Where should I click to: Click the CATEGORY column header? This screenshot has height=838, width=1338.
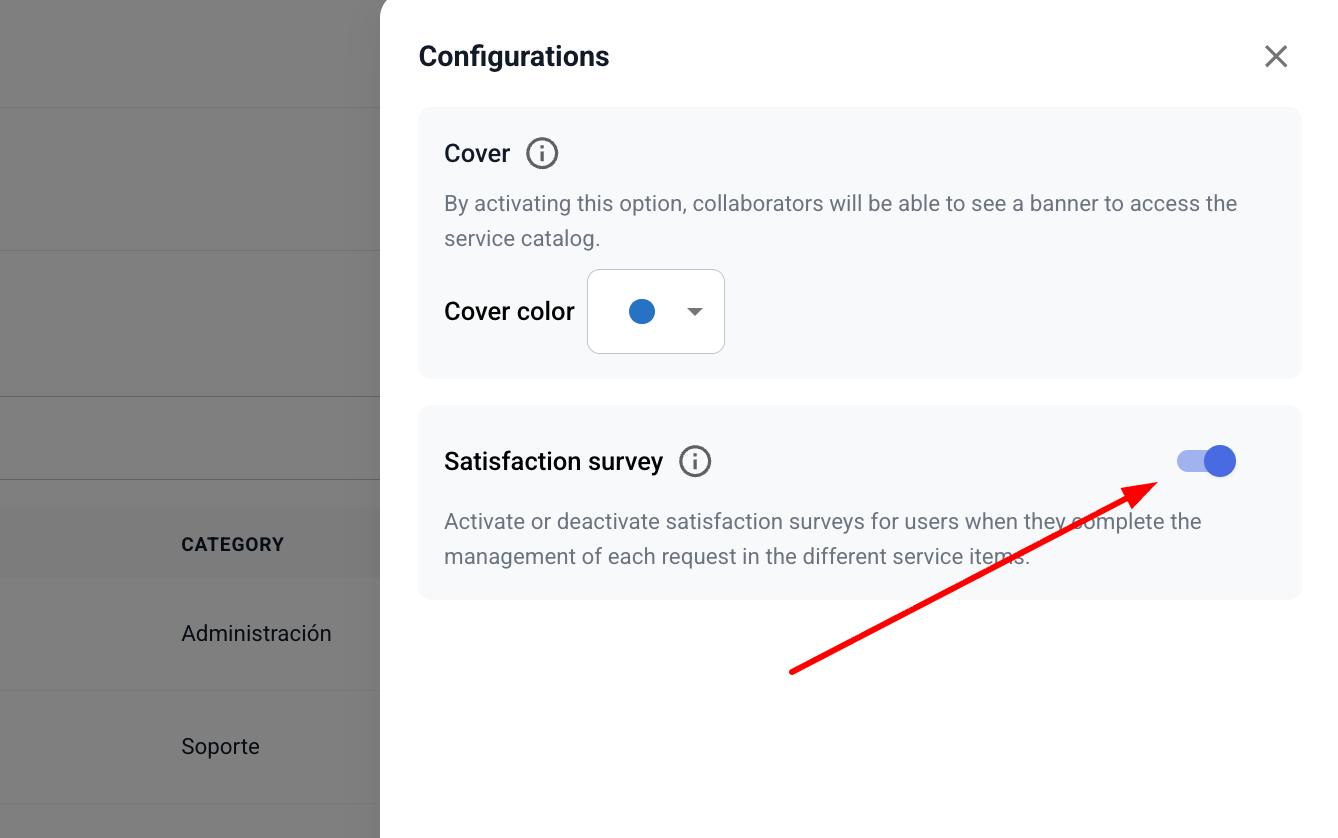click(232, 545)
